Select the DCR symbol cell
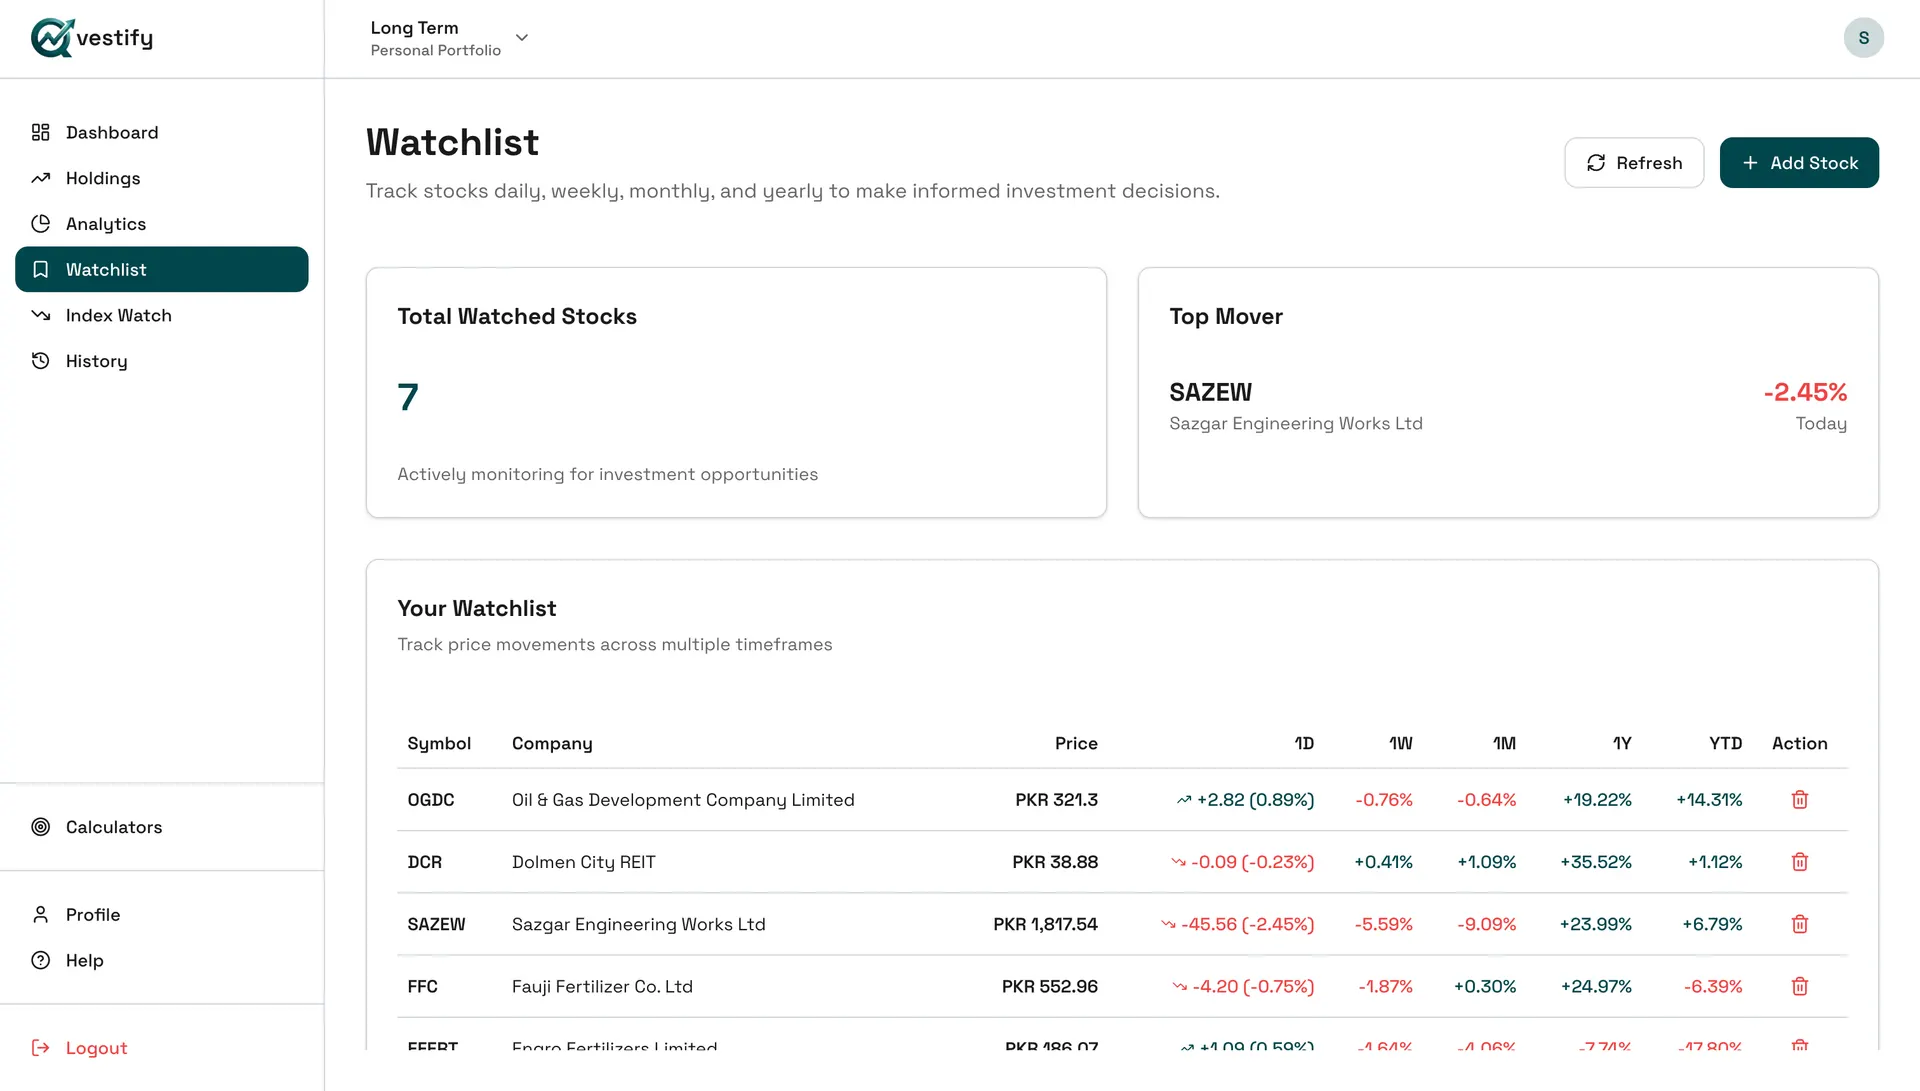This screenshot has height=1091, width=1920. [425, 862]
